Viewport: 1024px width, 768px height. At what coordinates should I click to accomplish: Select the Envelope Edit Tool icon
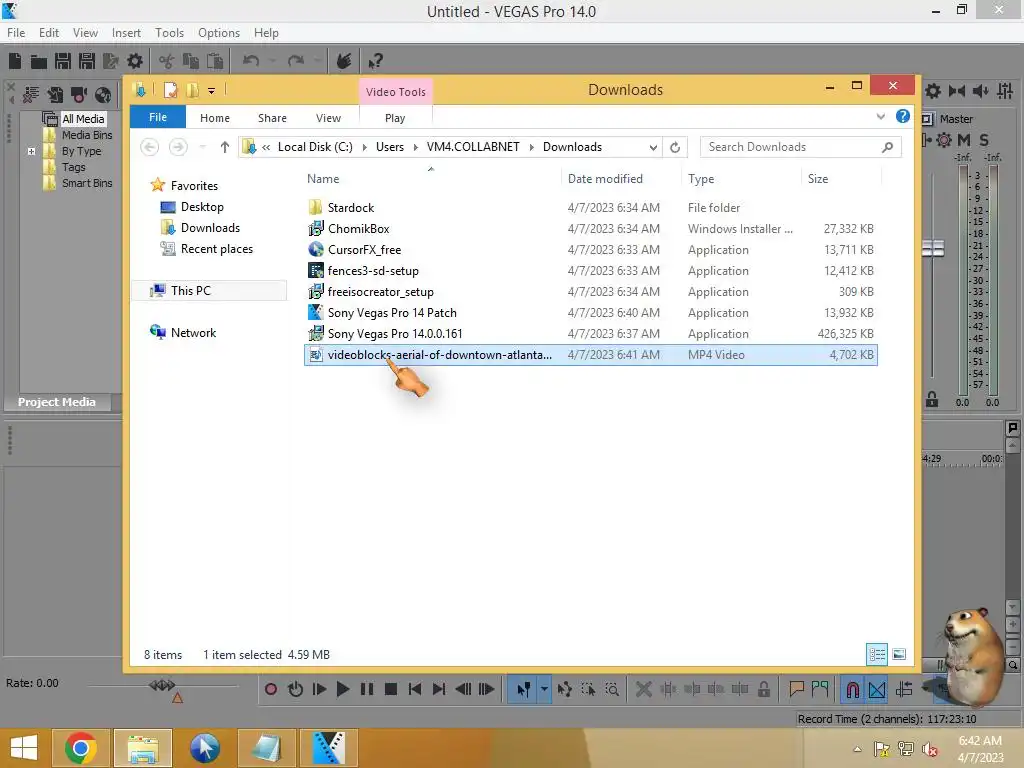click(x=565, y=689)
